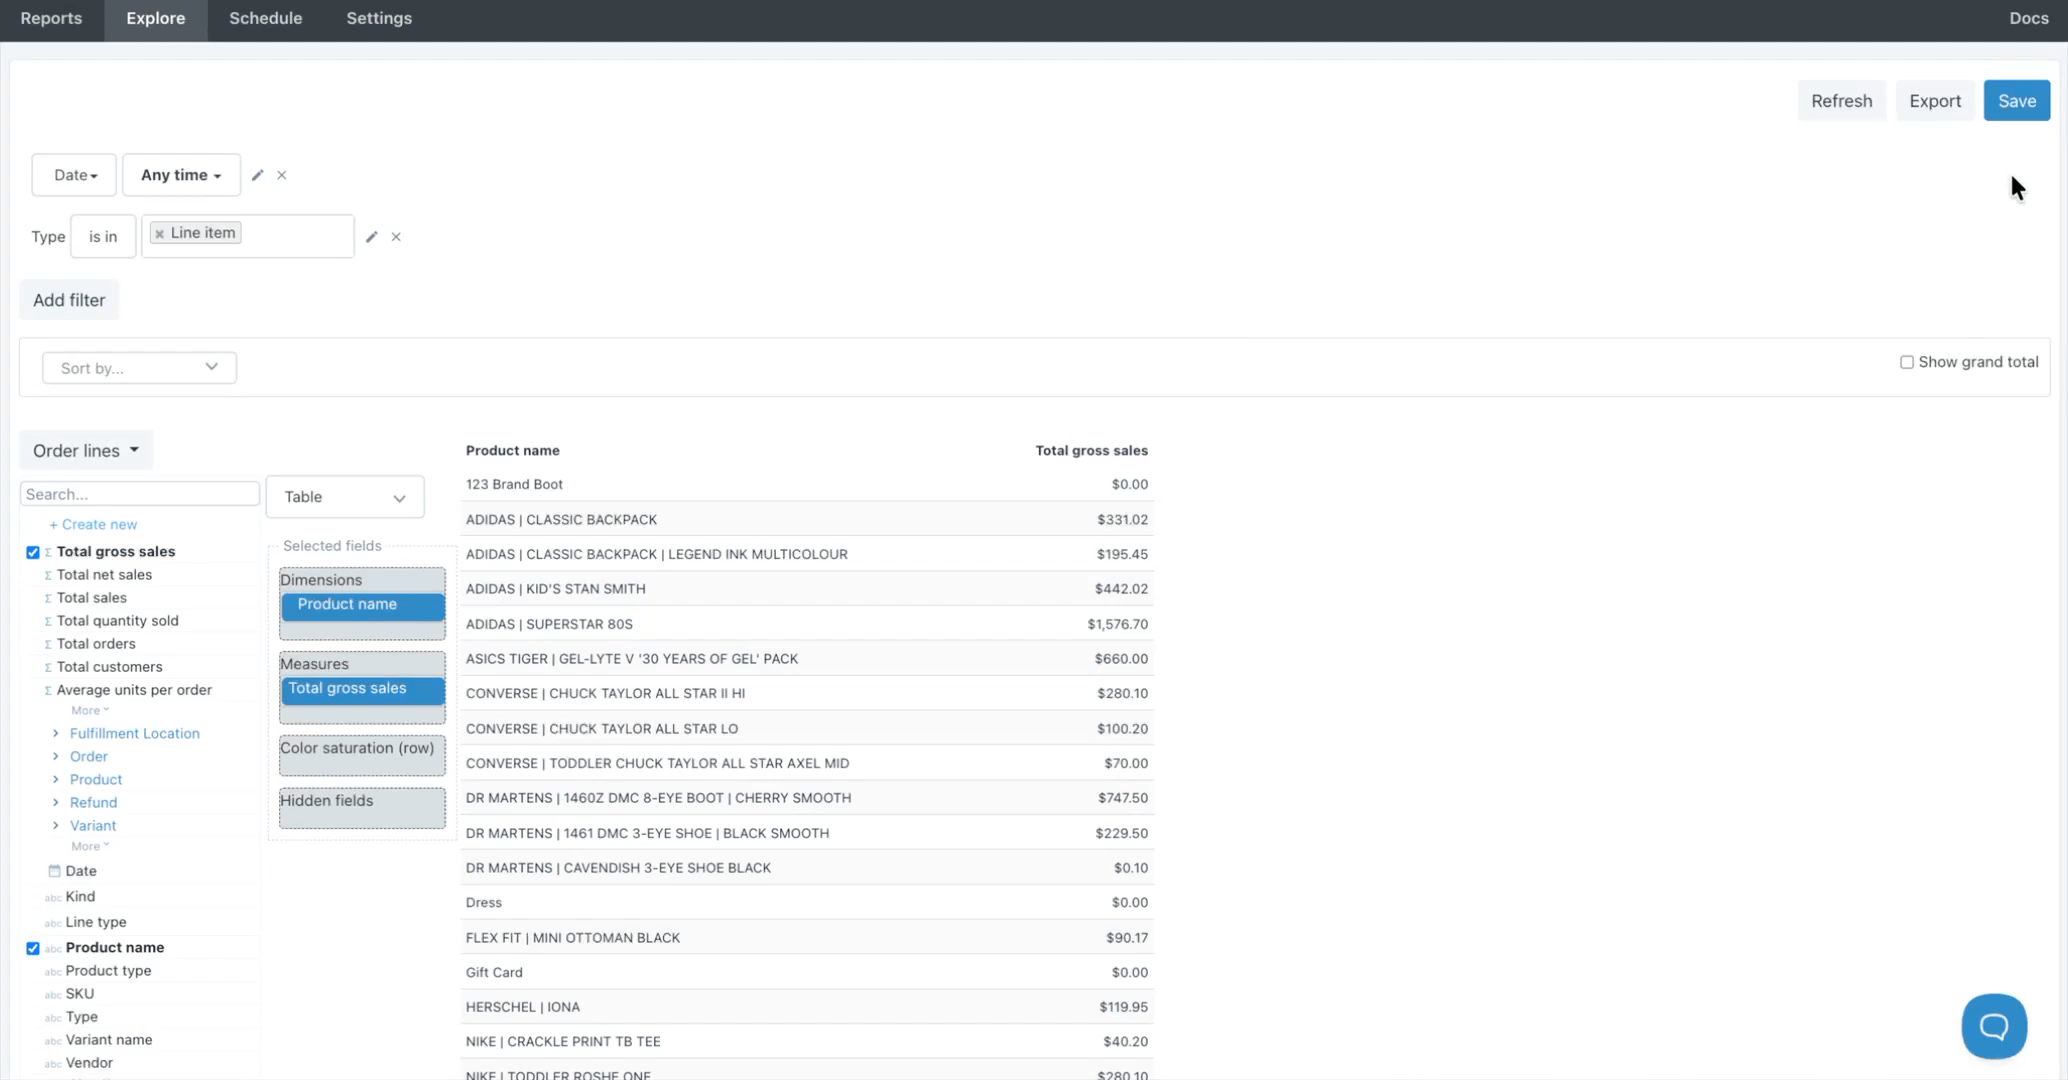2068x1080 pixels.
Task: Remove the date filter with its X icon
Action: point(282,175)
